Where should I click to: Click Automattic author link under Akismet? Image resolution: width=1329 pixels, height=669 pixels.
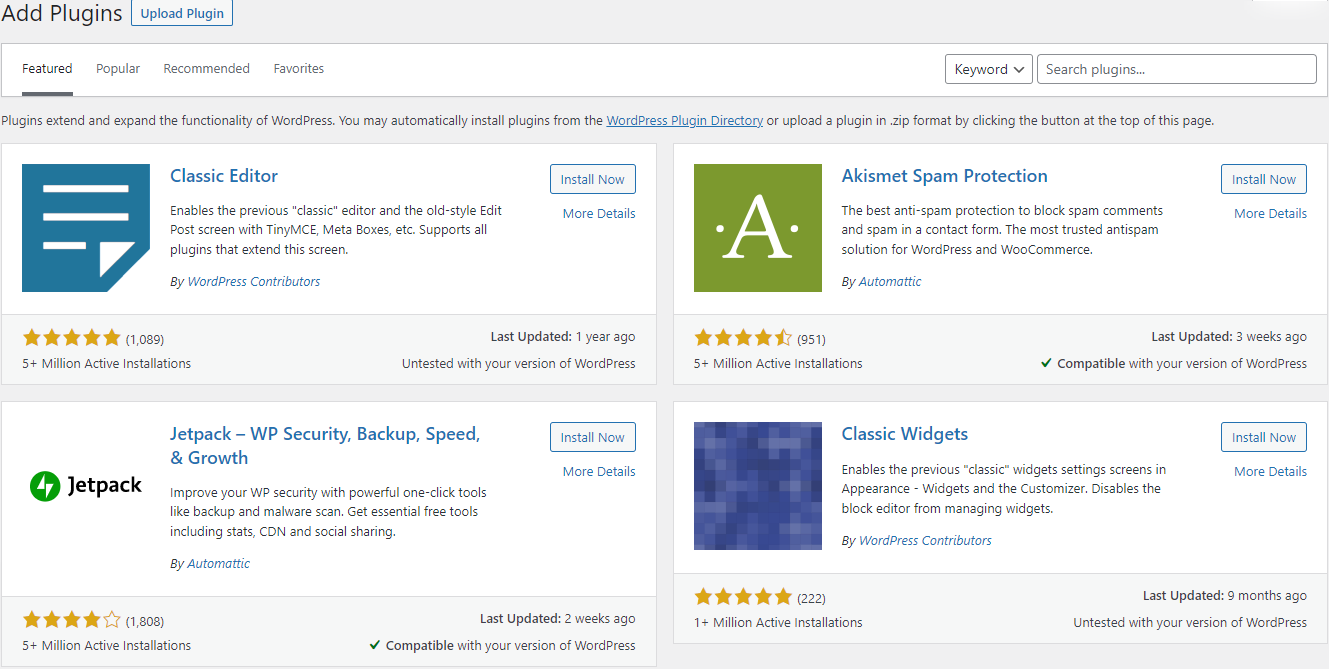(x=890, y=282)
